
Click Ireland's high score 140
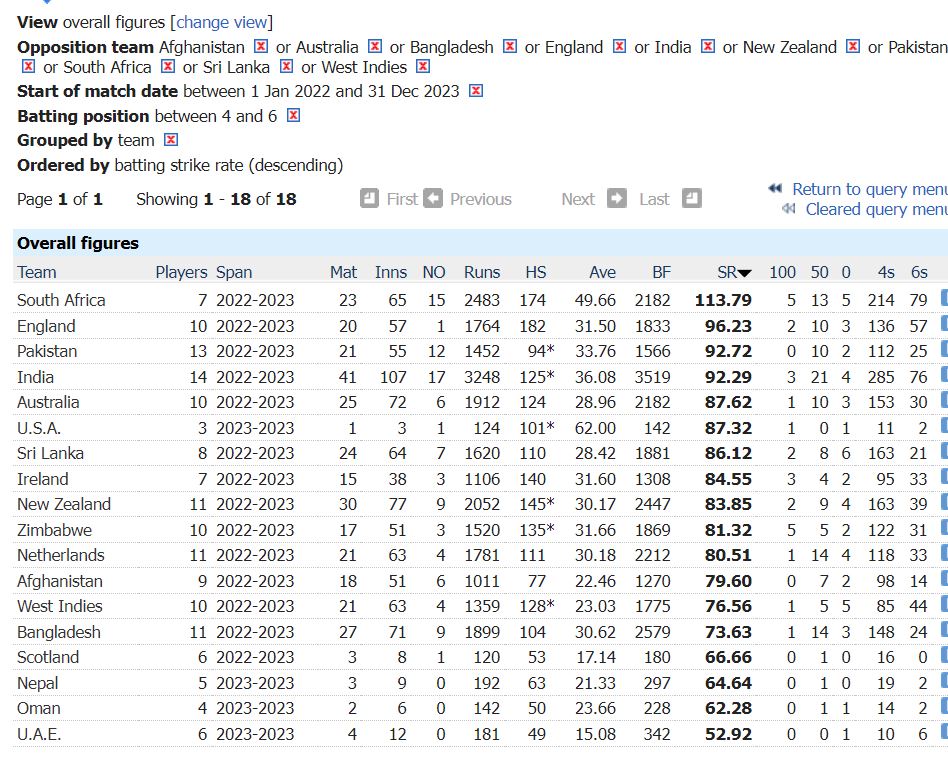(x=533, y=479)
